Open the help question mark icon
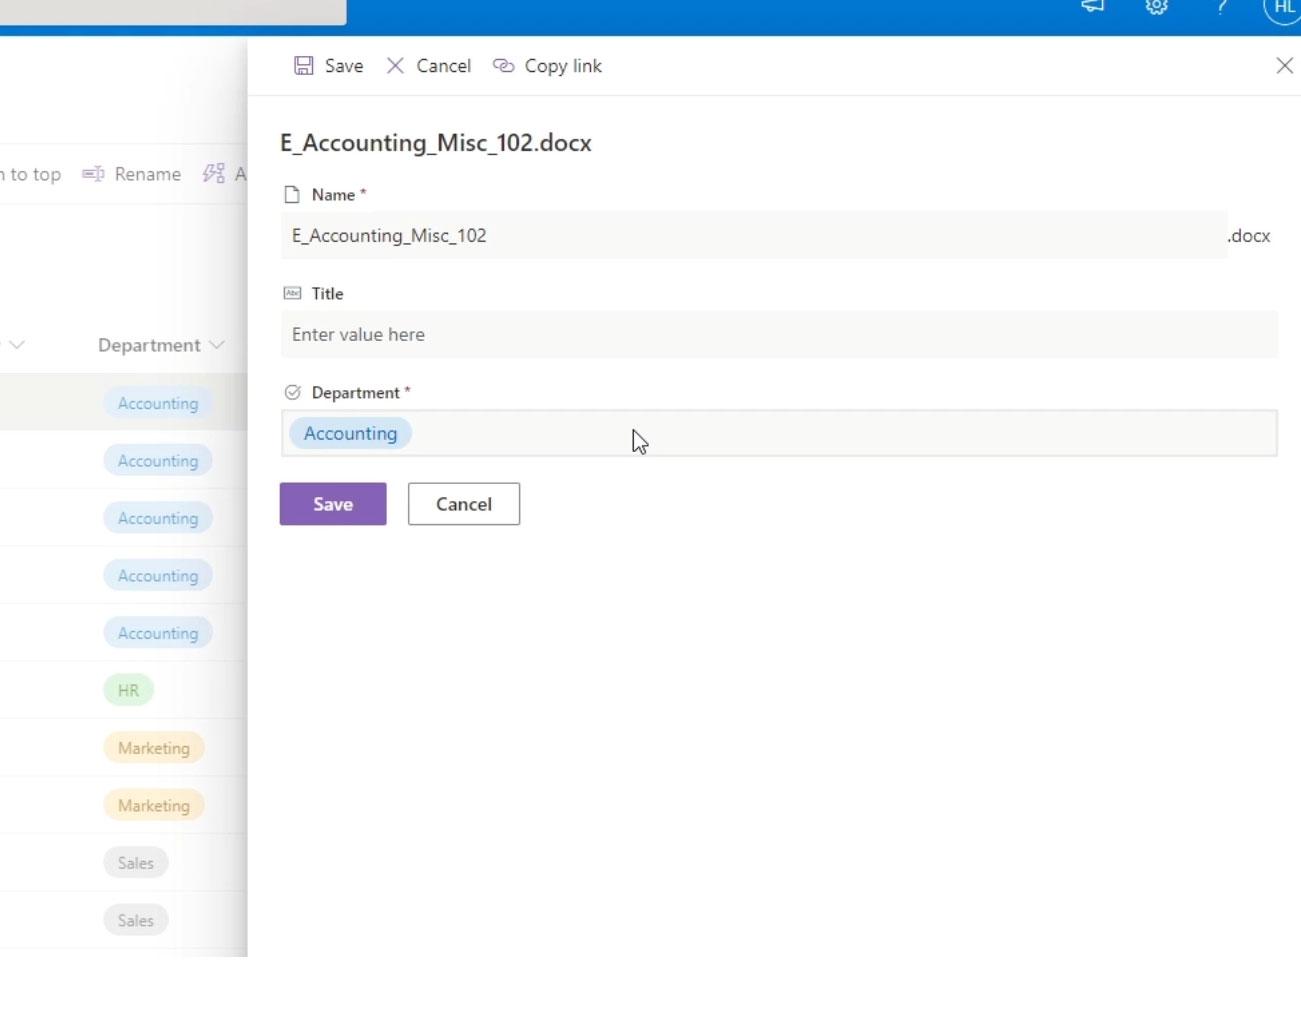1301x1031 pixels. click(x=1221, y=7)
